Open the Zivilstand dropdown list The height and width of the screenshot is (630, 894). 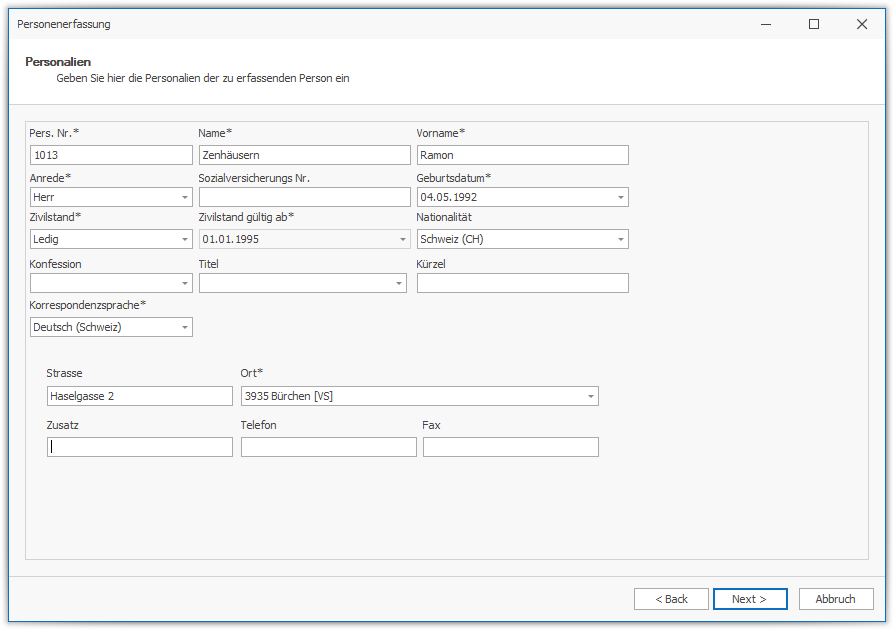(185, 240)
